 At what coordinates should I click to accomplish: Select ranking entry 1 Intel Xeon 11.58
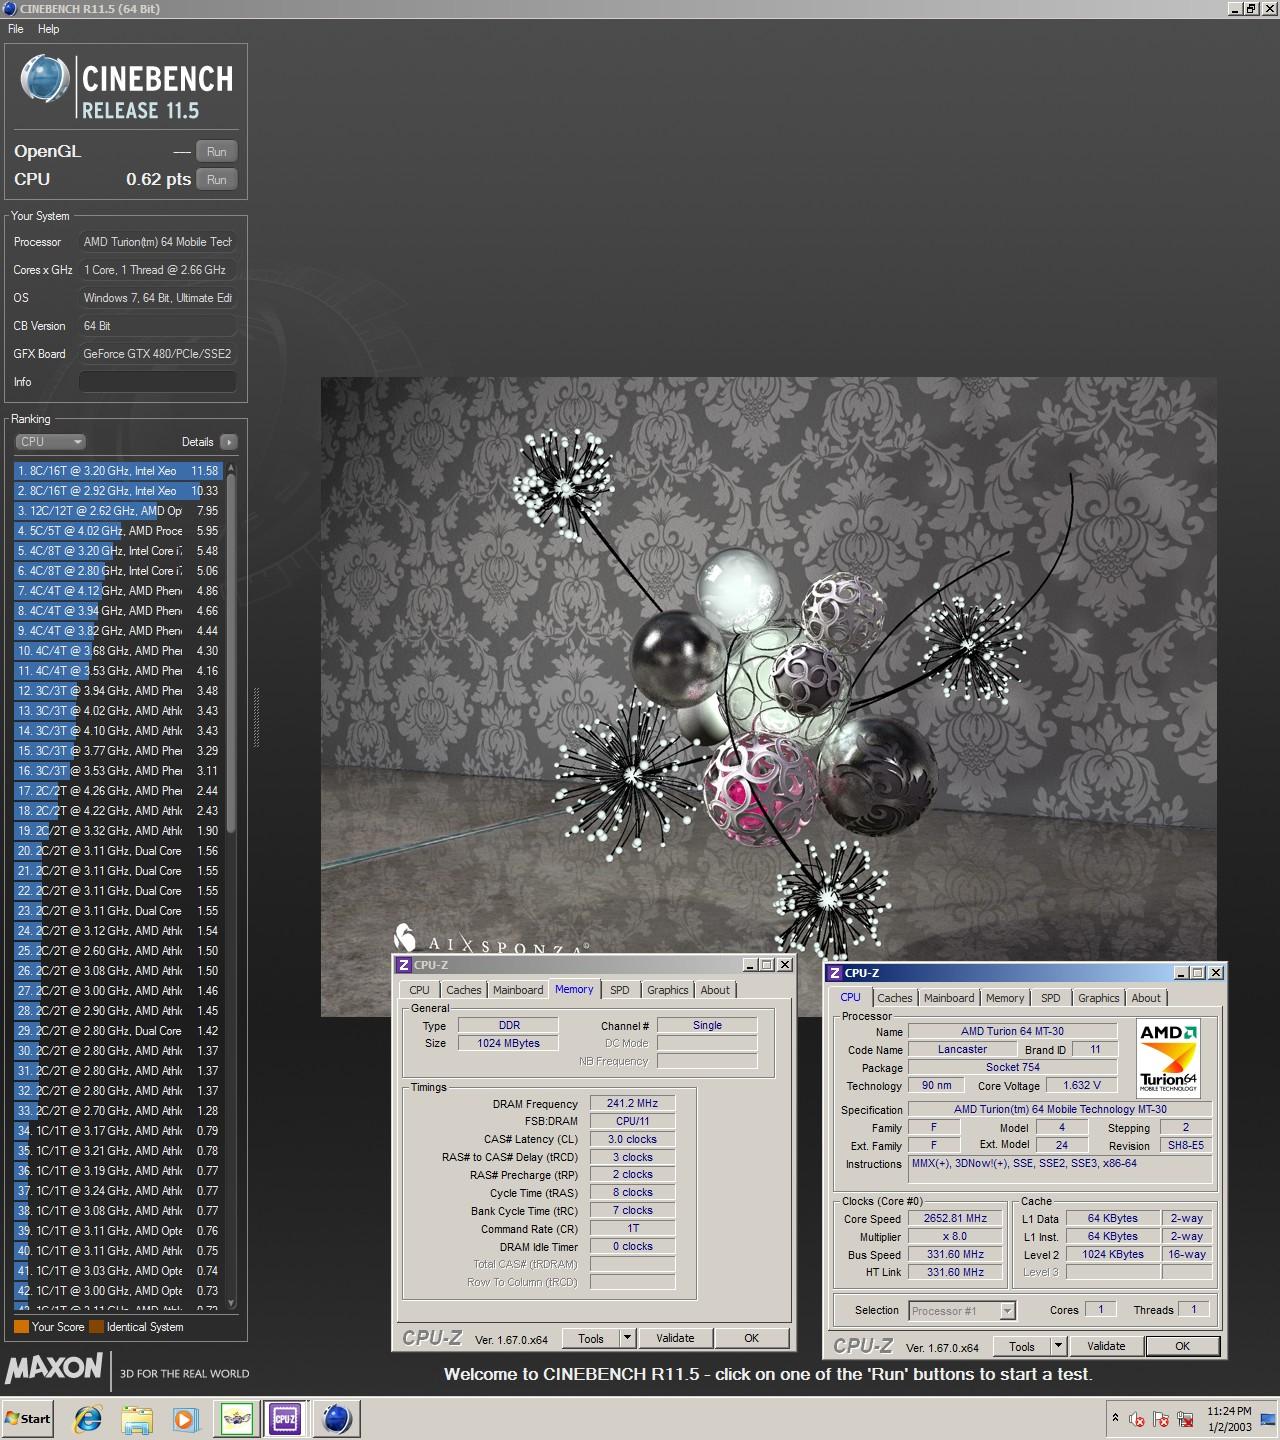[119, 471]
